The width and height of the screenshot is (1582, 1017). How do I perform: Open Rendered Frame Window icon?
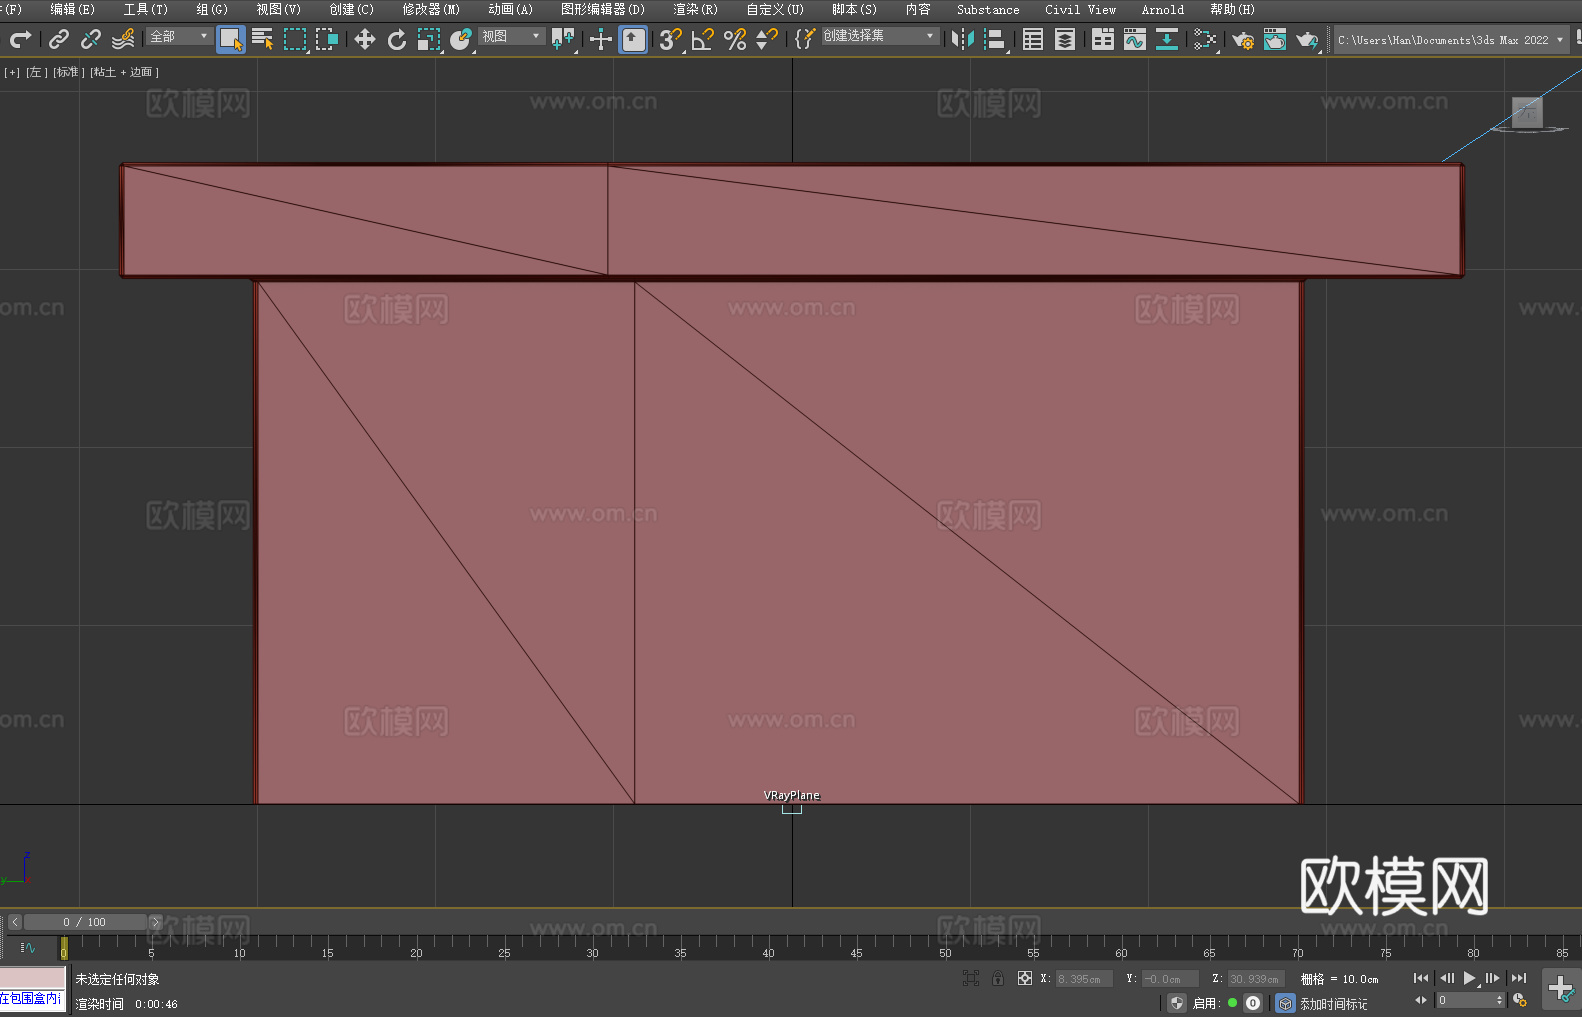[x=1275, y=39]
